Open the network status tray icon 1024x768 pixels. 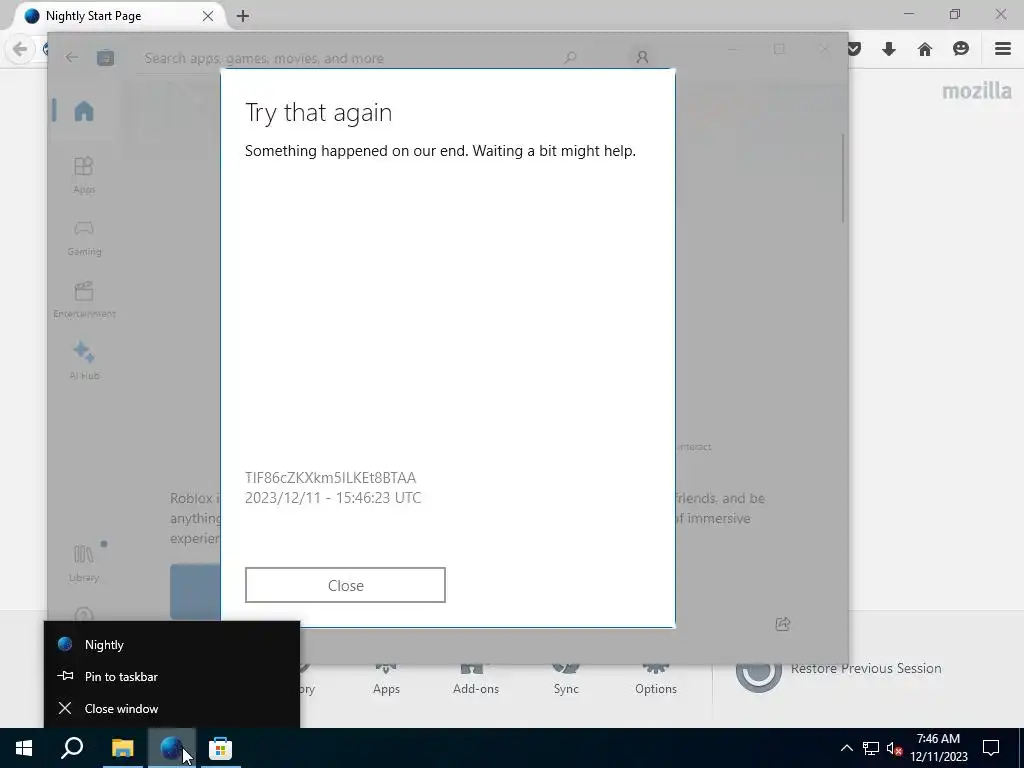(870, 748)
